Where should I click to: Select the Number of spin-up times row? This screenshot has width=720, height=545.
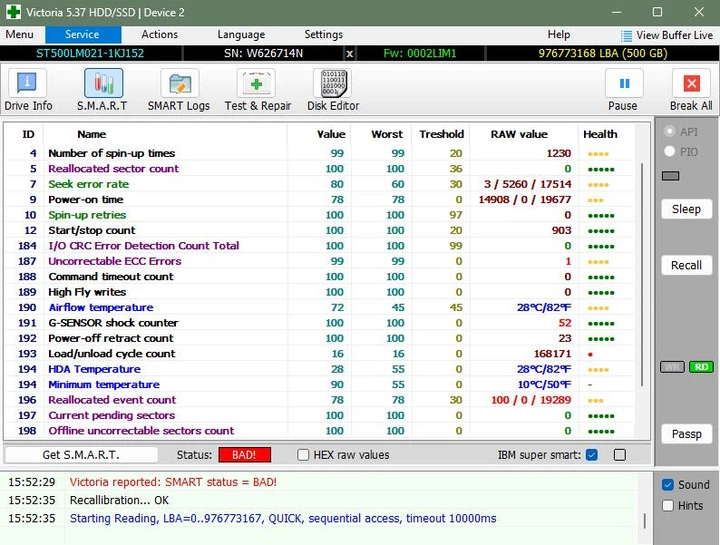coord(321,153)
